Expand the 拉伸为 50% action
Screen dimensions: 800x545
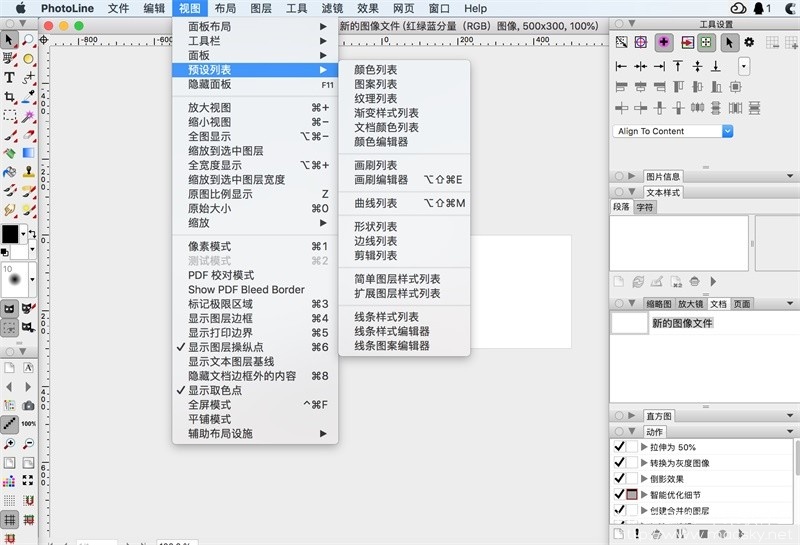click(644, 447)
